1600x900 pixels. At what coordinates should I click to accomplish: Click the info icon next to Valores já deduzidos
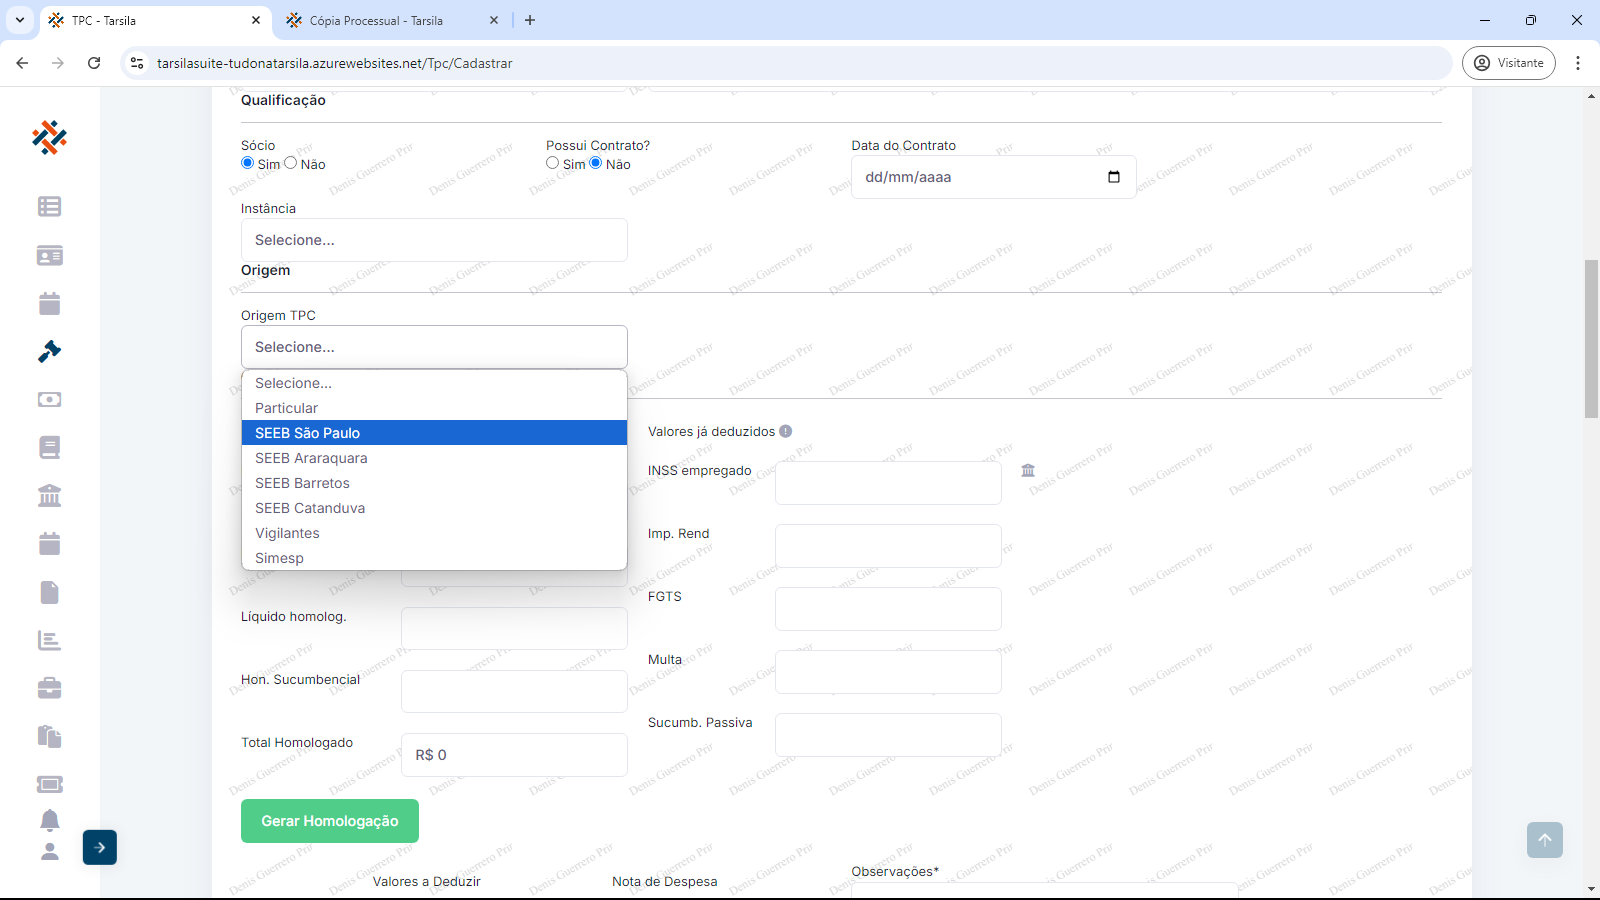click(x=786, y=431)
